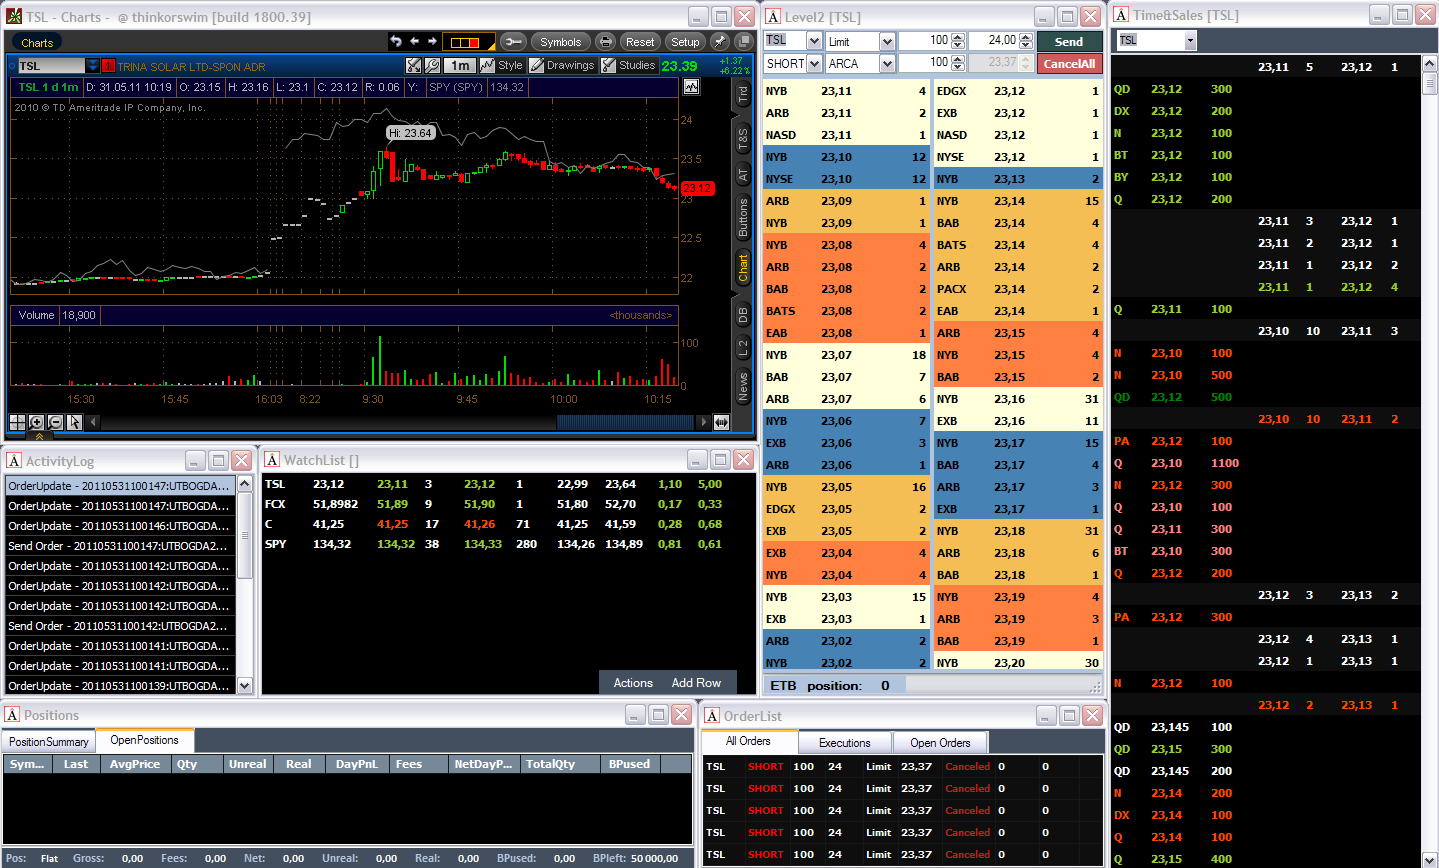Click the wrench settings button
The width and height of the screenshot is (1439, 868).
pyautogui.click(x=513, y=42)
